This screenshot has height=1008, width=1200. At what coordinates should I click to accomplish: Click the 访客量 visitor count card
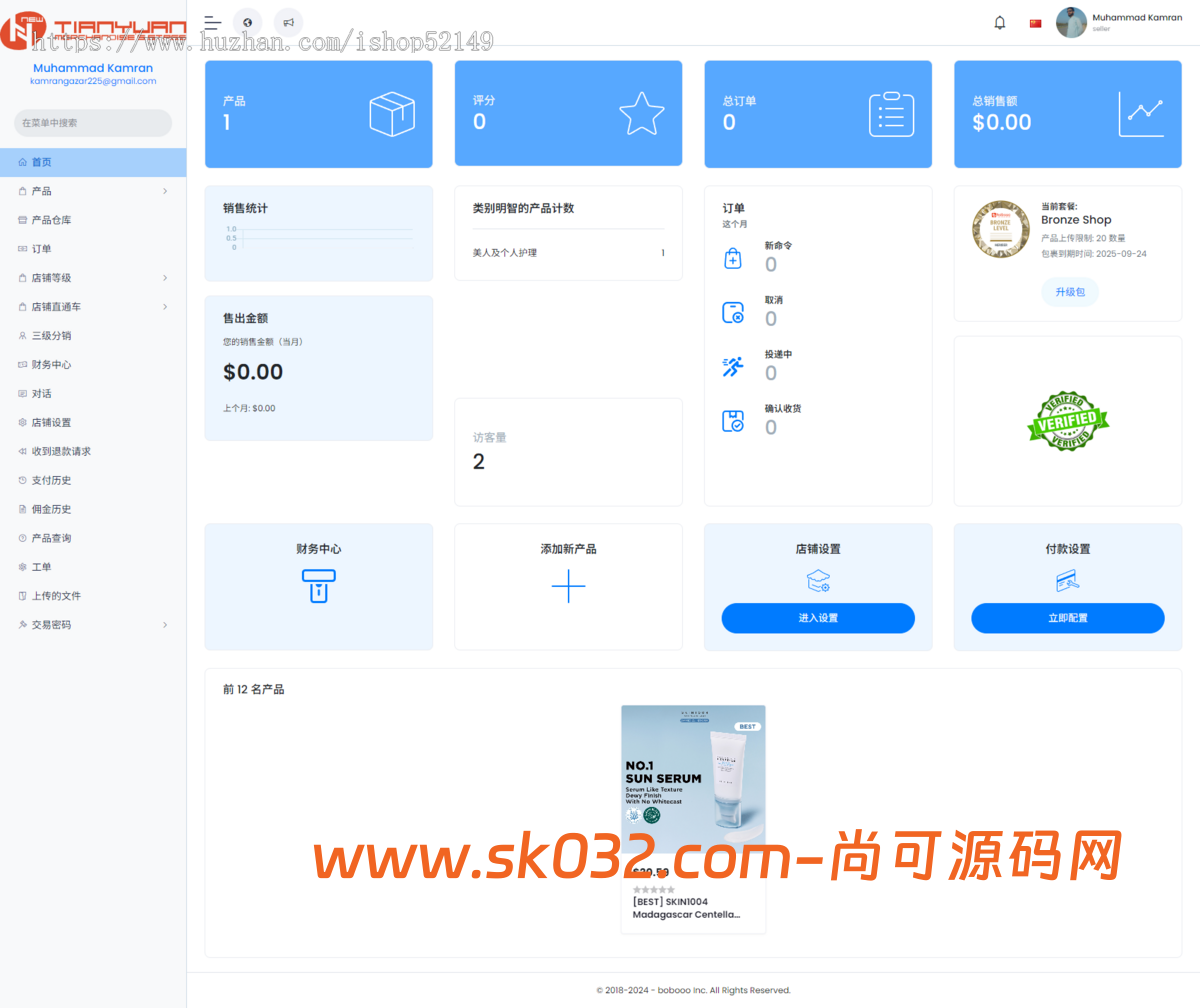pos(568,452)
